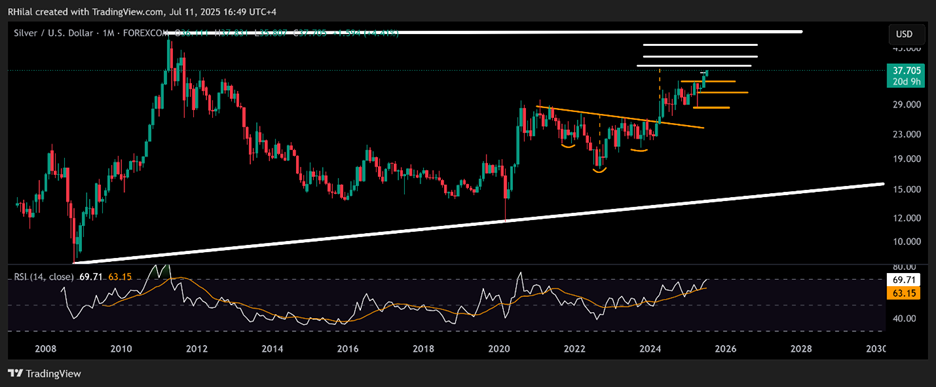This screenshot has width=936, height=387.
Task: Click the 2018 time axis label
Action: click(x=423, y=348)
